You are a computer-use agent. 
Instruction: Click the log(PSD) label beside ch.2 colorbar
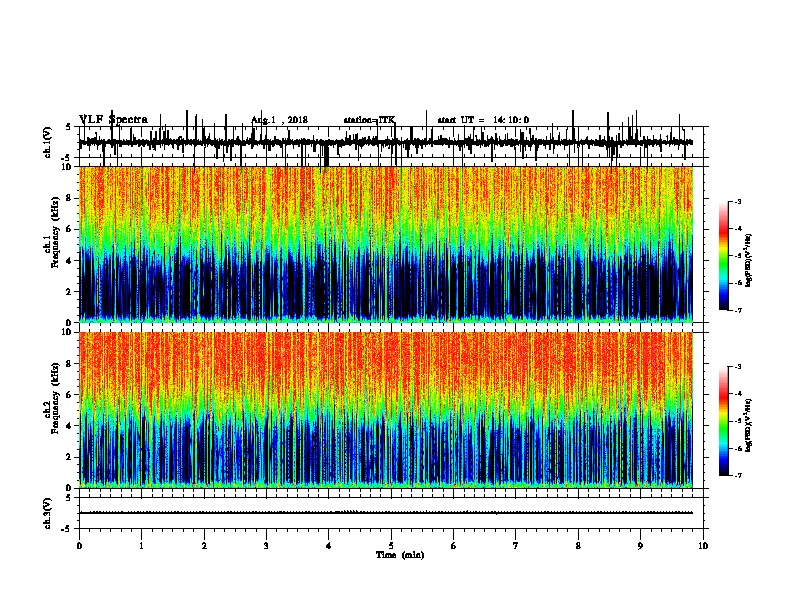pos(748,425)
